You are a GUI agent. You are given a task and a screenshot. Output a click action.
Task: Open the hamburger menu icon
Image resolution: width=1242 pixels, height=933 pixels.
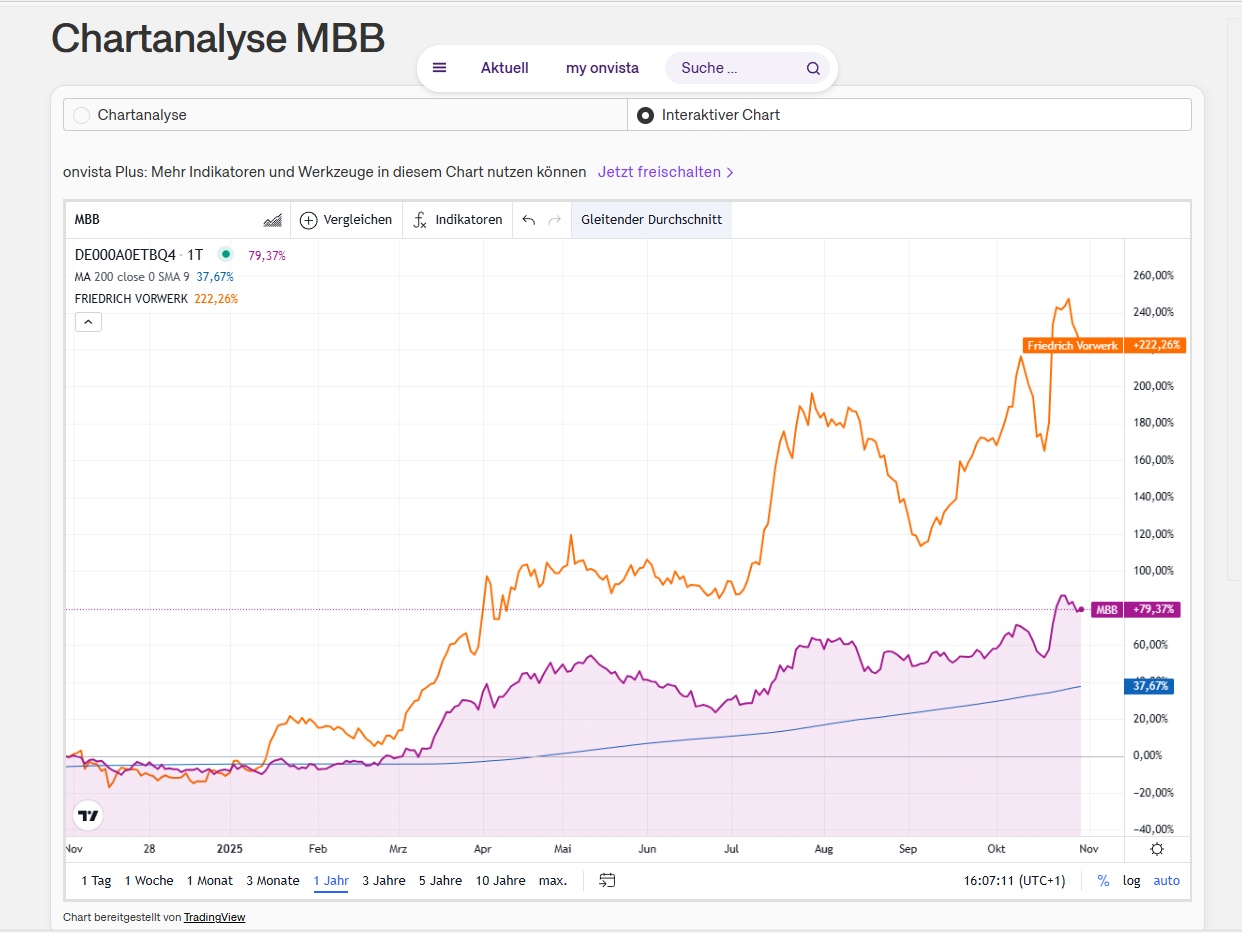click(439, 68)
